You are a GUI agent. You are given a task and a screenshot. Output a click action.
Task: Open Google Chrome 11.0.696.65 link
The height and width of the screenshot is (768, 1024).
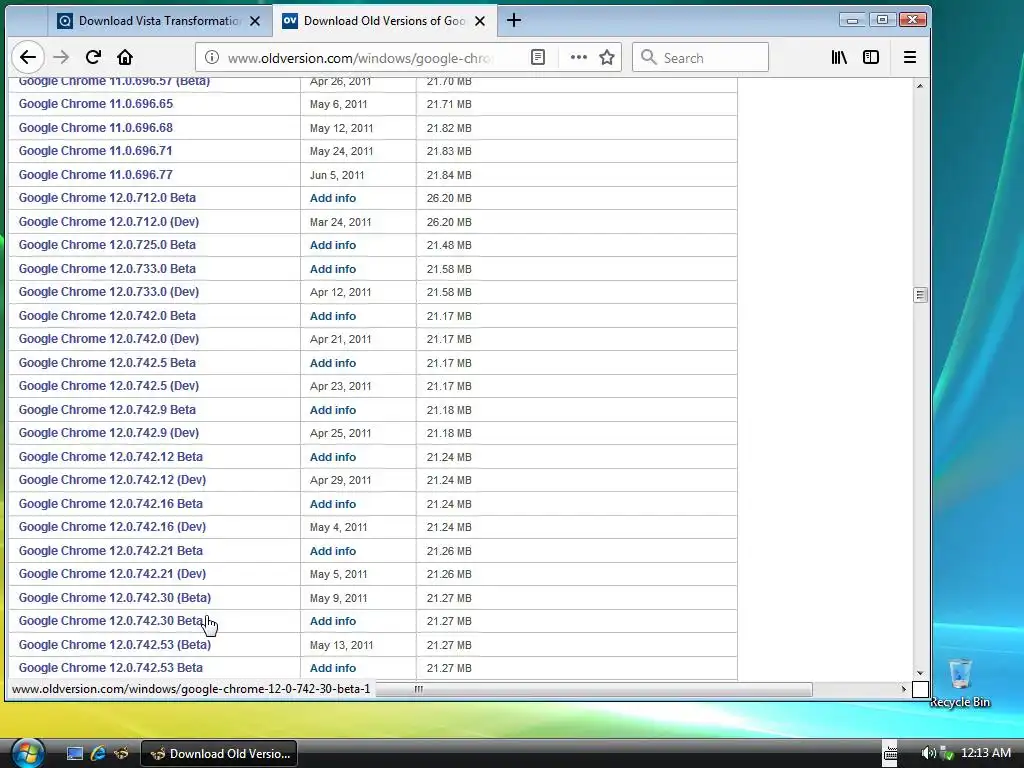click(x=95, y=104)
